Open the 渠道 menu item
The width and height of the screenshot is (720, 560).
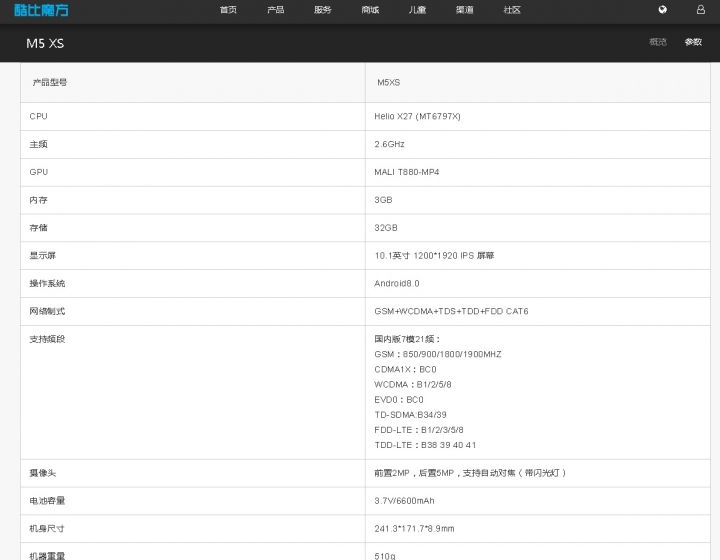click(465, 10)
